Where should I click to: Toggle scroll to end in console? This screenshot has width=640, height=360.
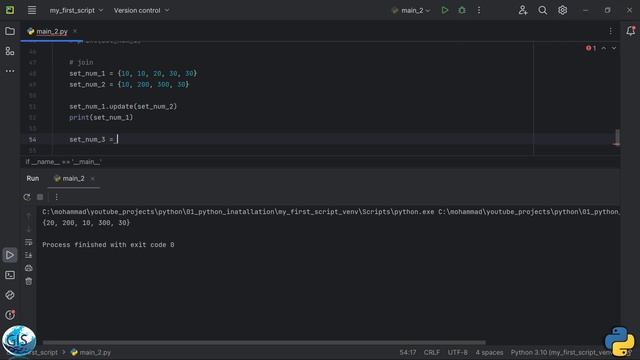pyautogui.click(x=29, y=255)
